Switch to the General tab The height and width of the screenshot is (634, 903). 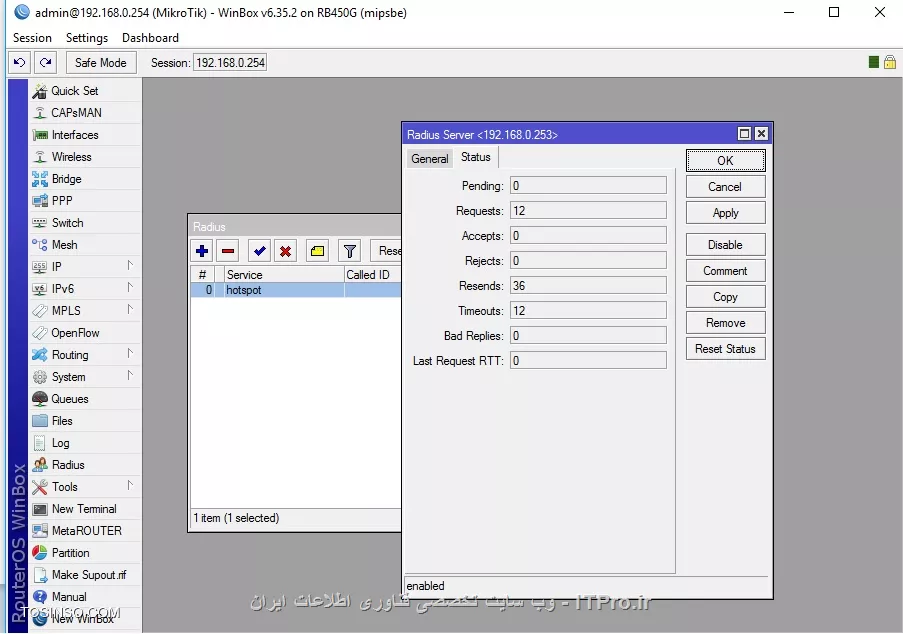coord(430,158)
